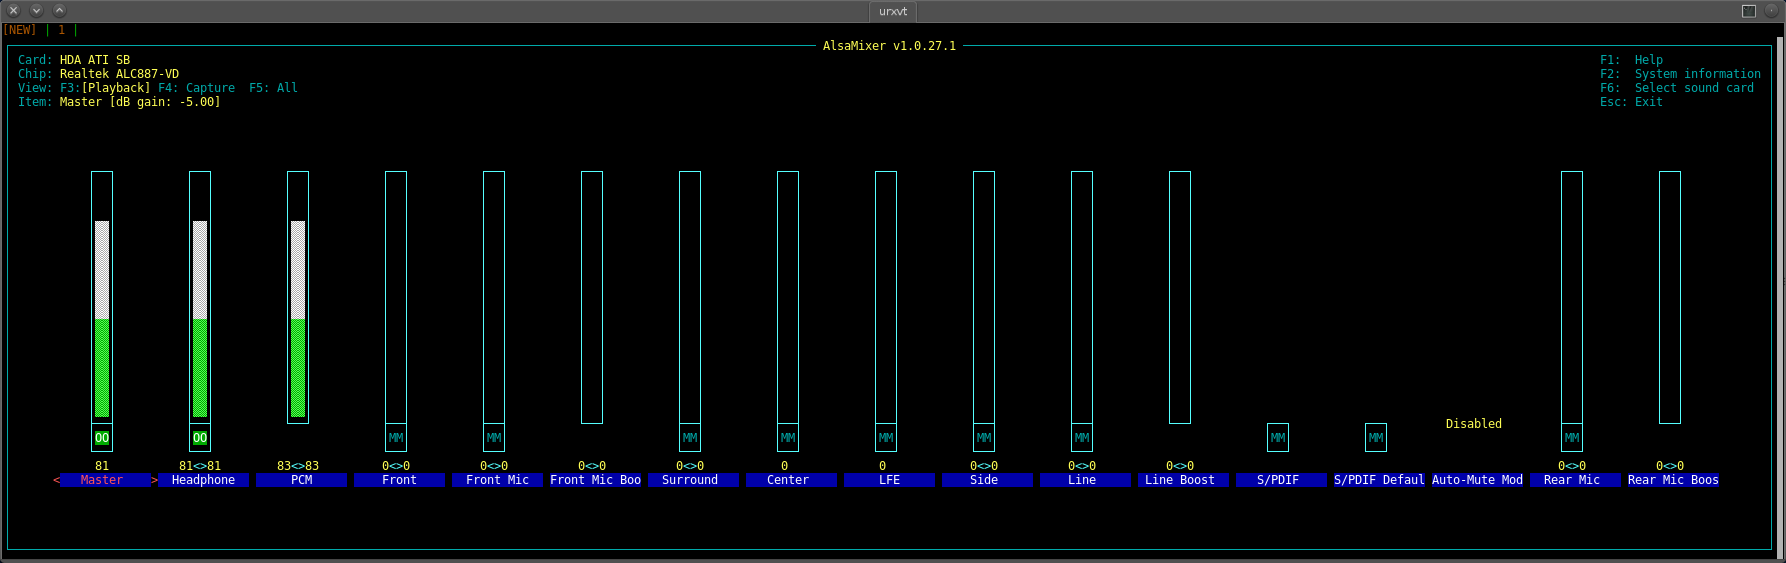The height and width of the screenshot is (563, 1786).
Task: Open the Auto-Mute Mod option
Action: click(x=1477, y=481)
